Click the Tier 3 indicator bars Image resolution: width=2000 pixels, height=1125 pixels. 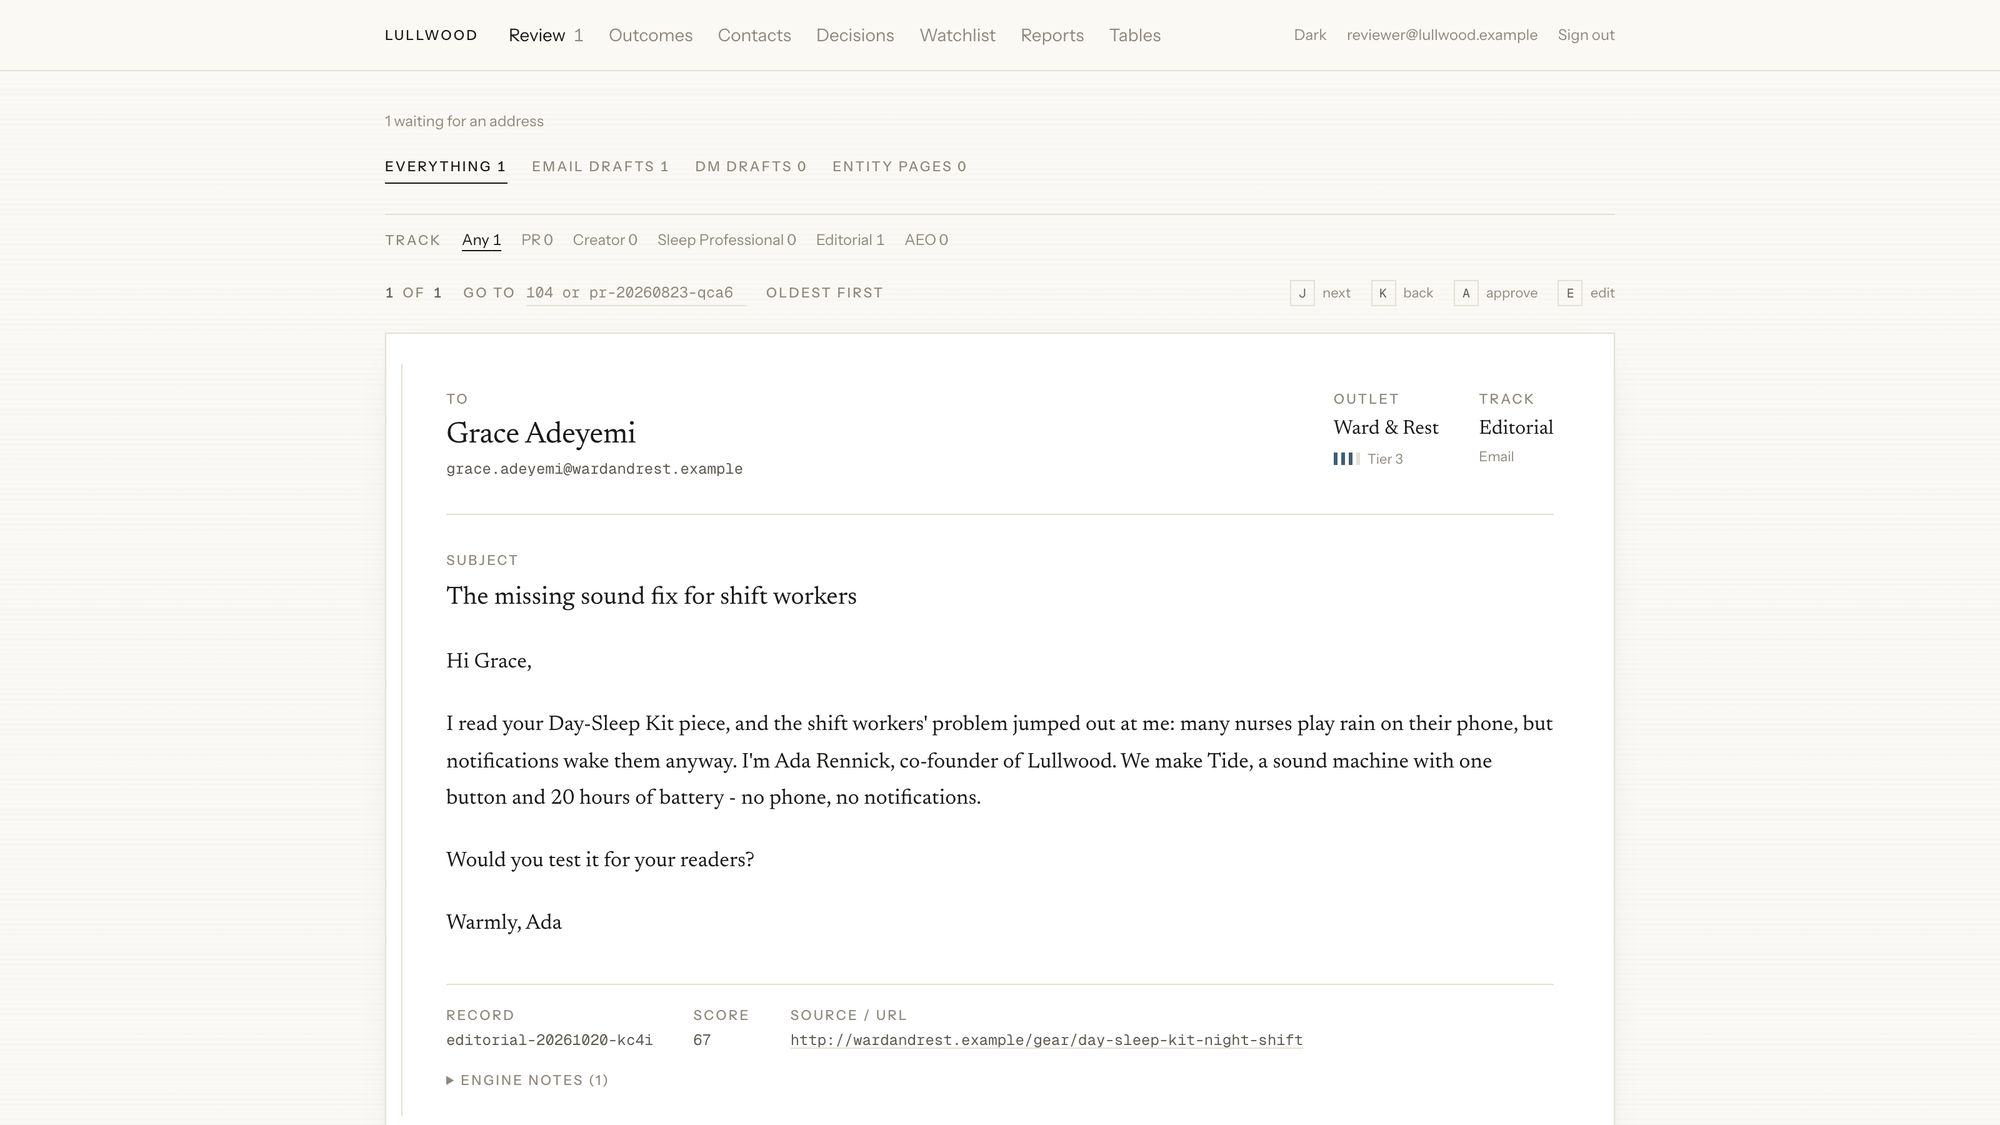coord(1346,459)
